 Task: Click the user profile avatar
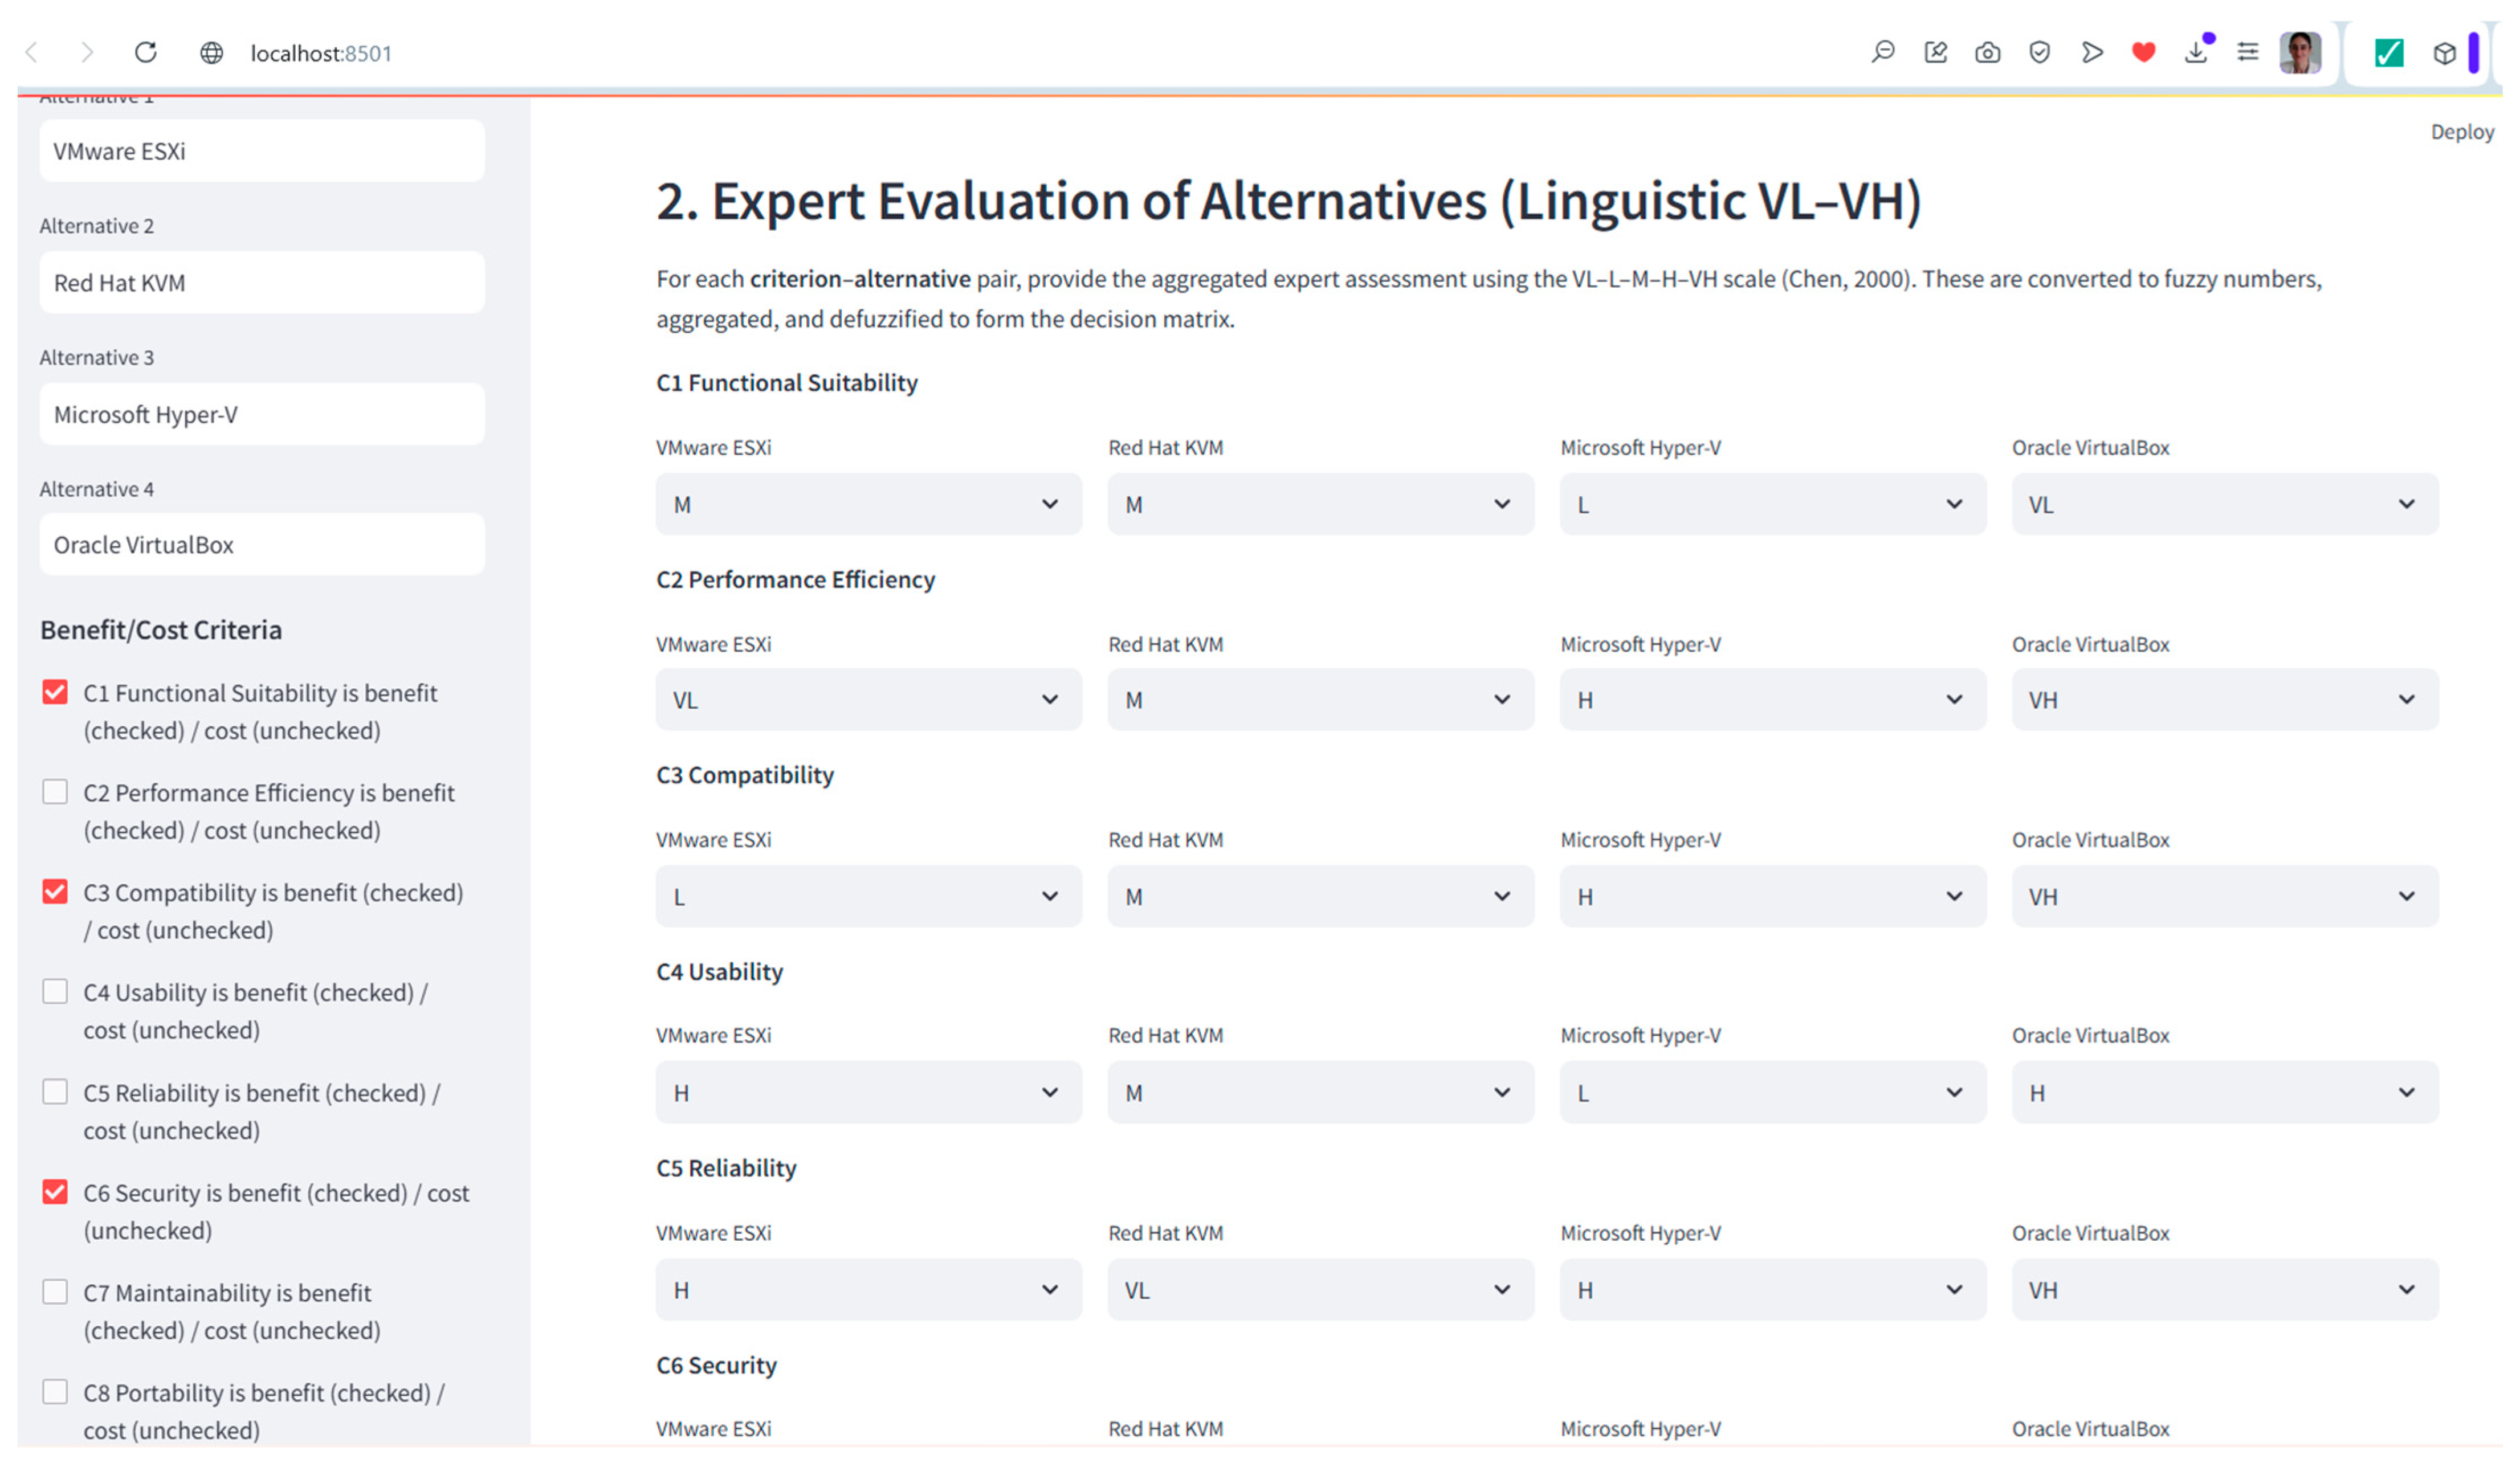2300,52
